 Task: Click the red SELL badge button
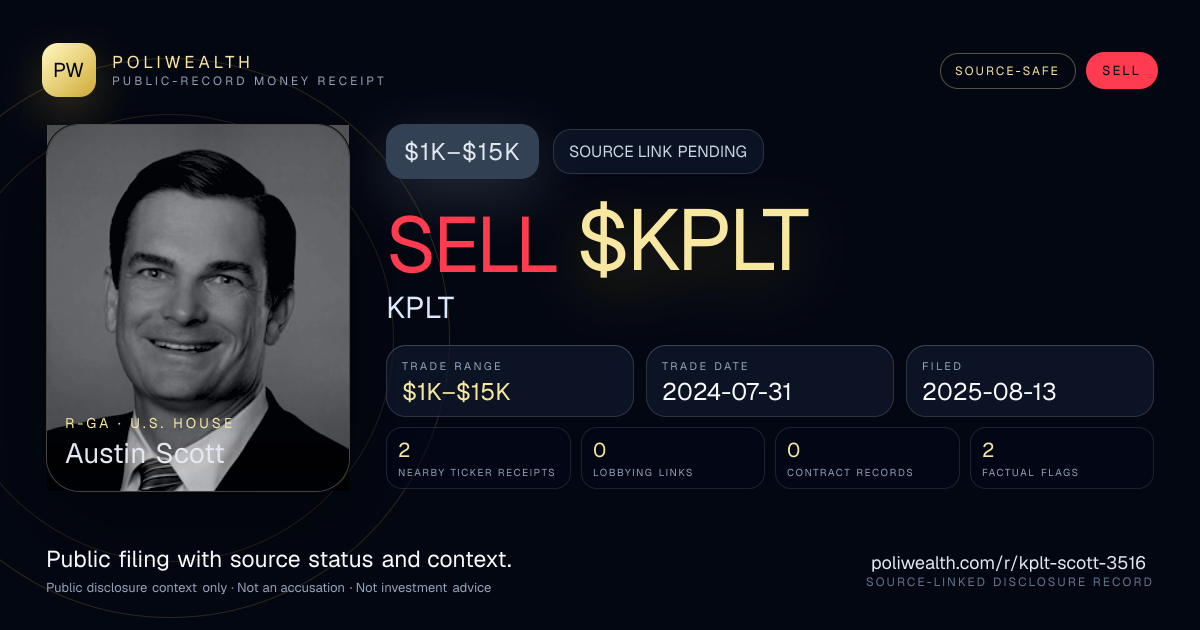[x=1121, y=71]
